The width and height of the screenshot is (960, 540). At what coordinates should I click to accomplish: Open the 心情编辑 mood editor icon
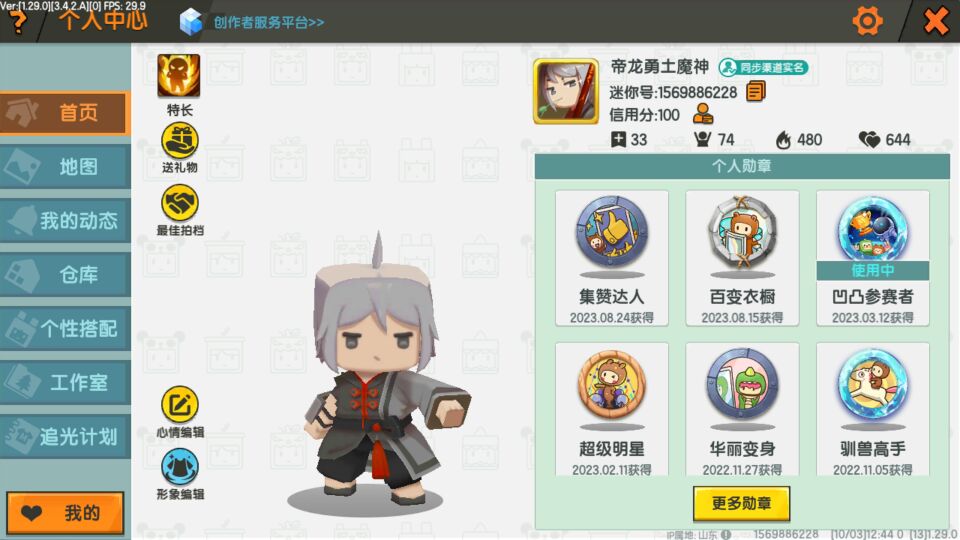179,405
